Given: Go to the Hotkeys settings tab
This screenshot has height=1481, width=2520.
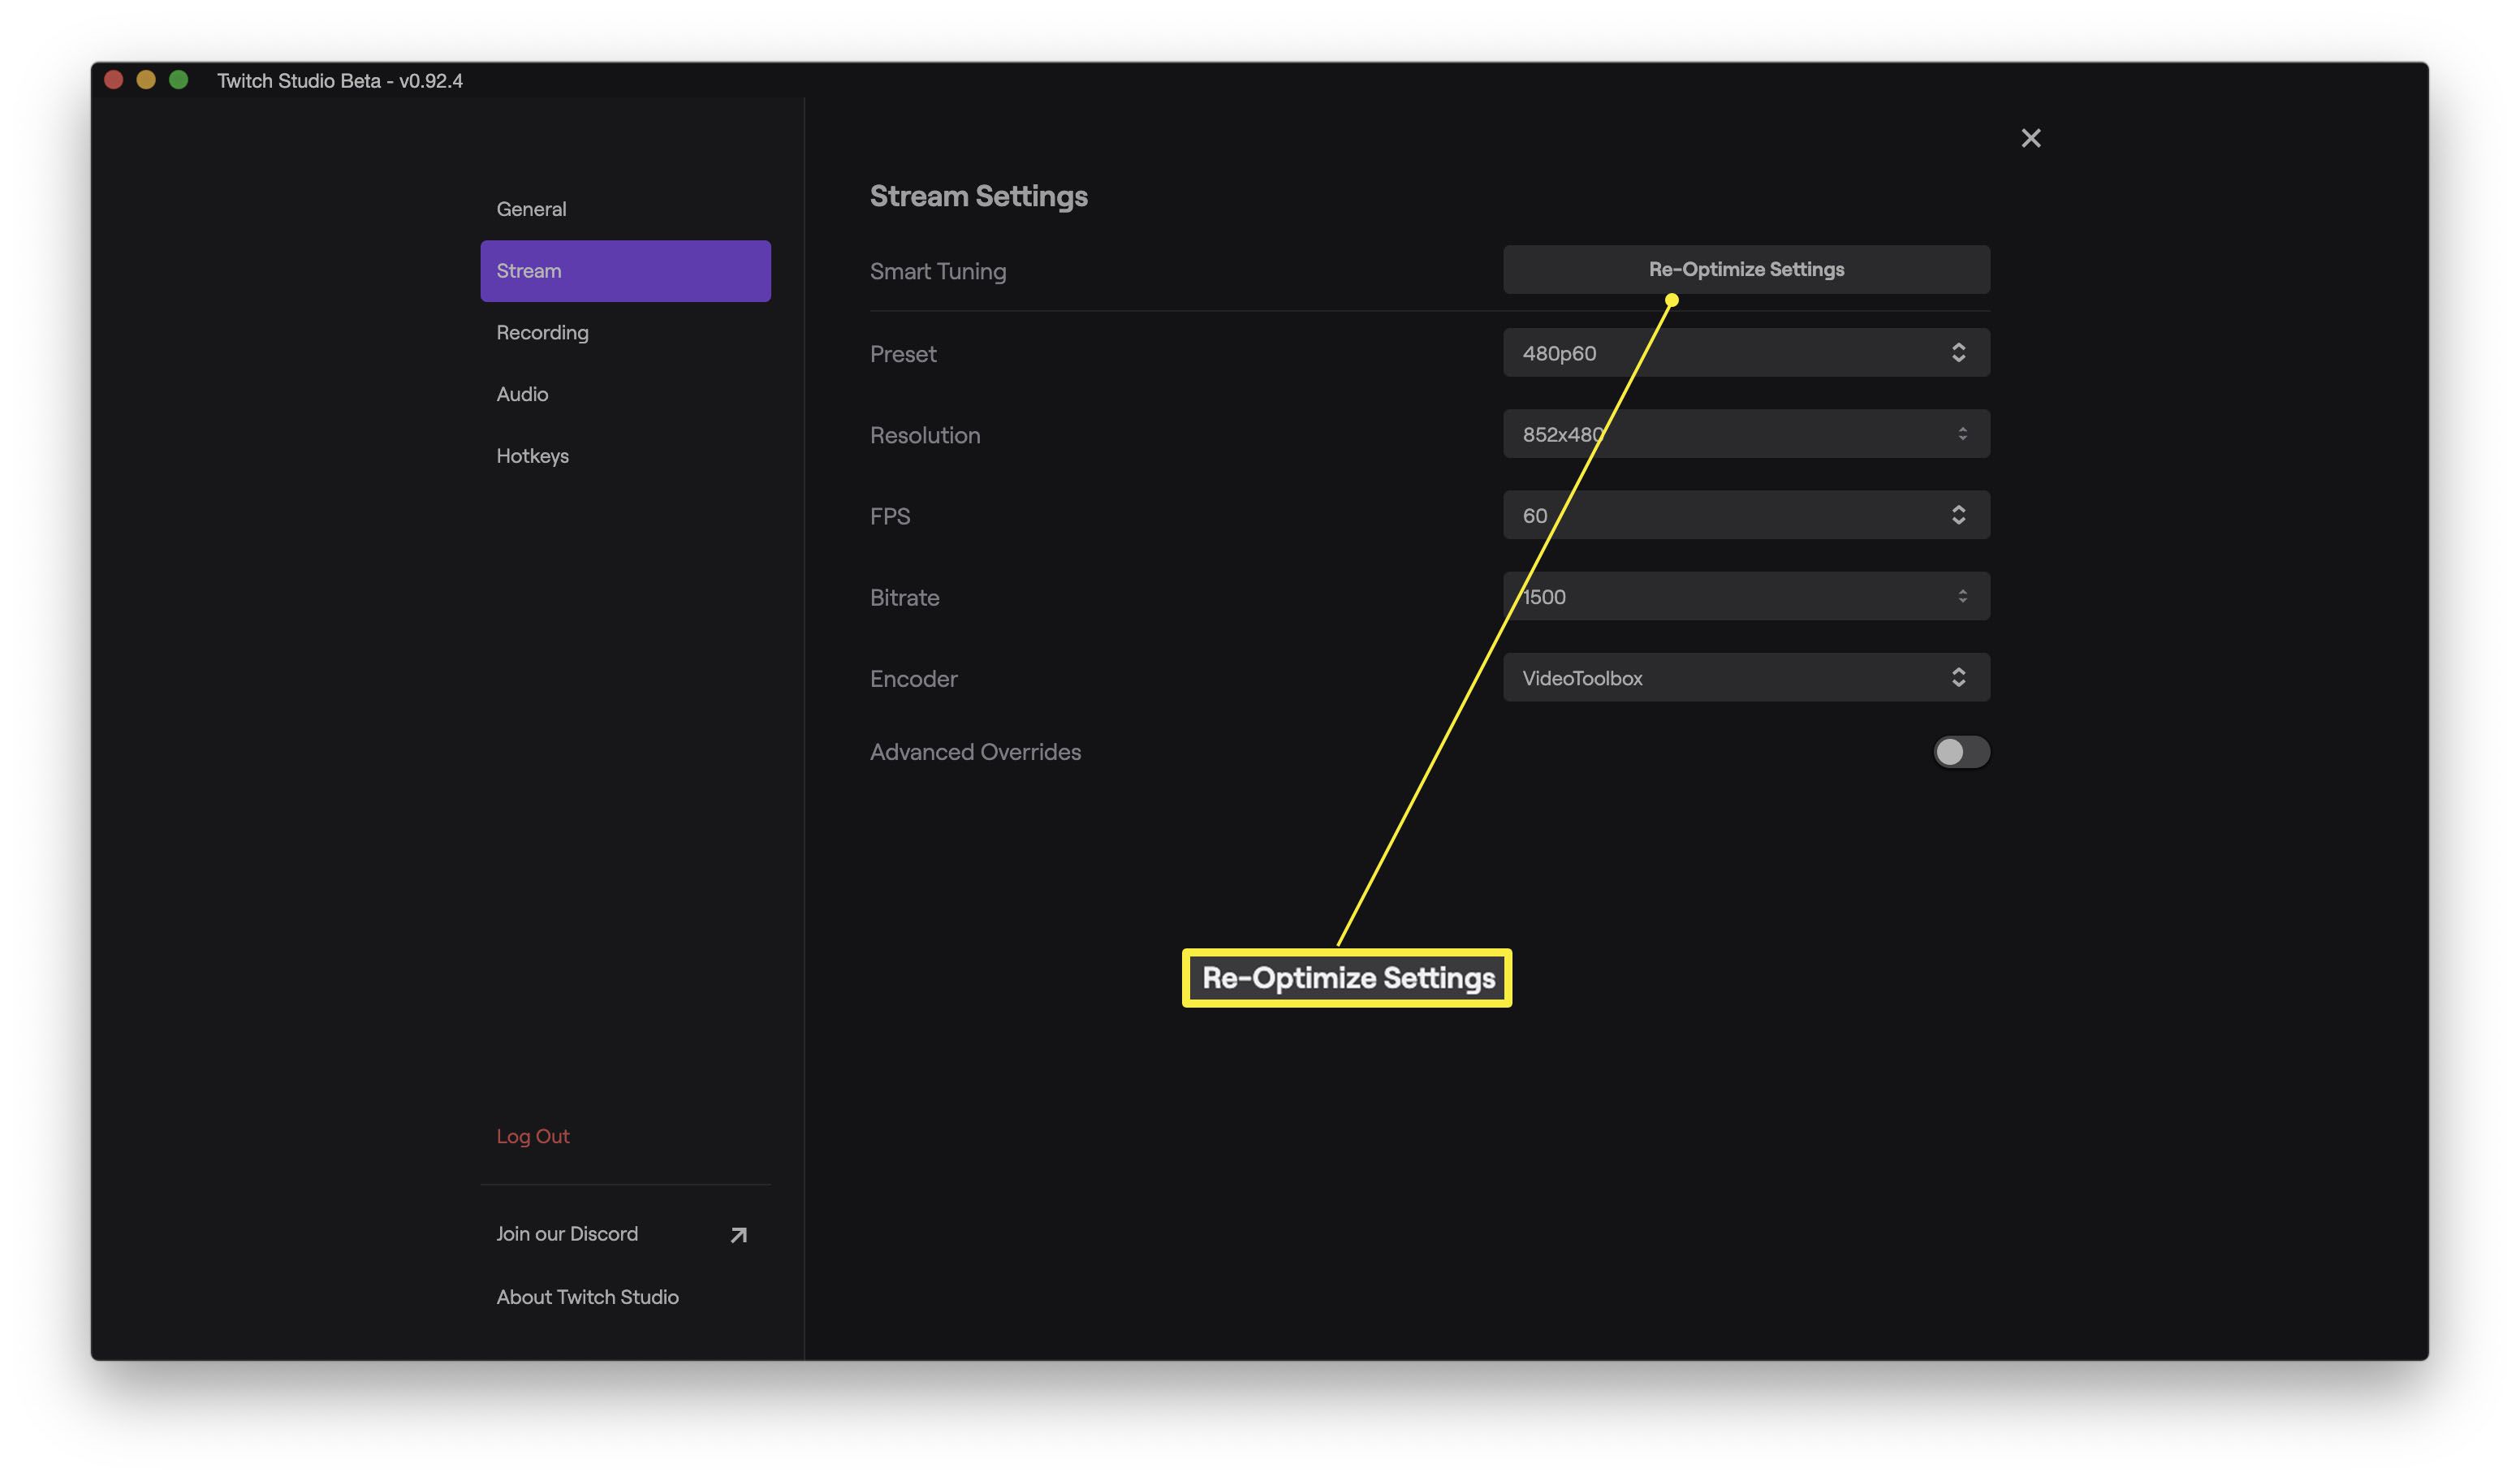Looking at the screenshot, I should [x=625, y=456].
